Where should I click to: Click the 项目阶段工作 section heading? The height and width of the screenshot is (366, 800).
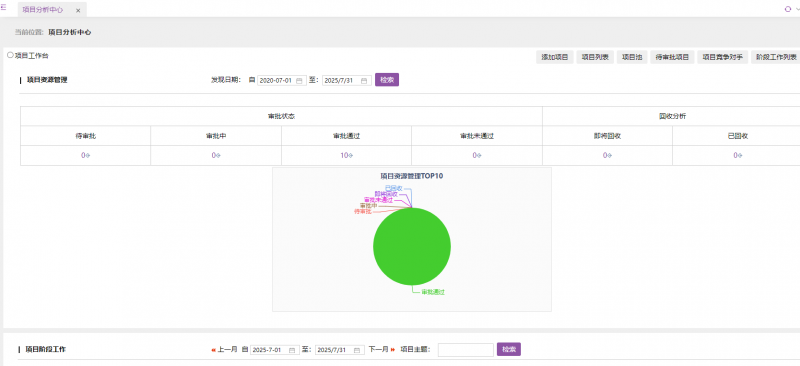(46, 349)
